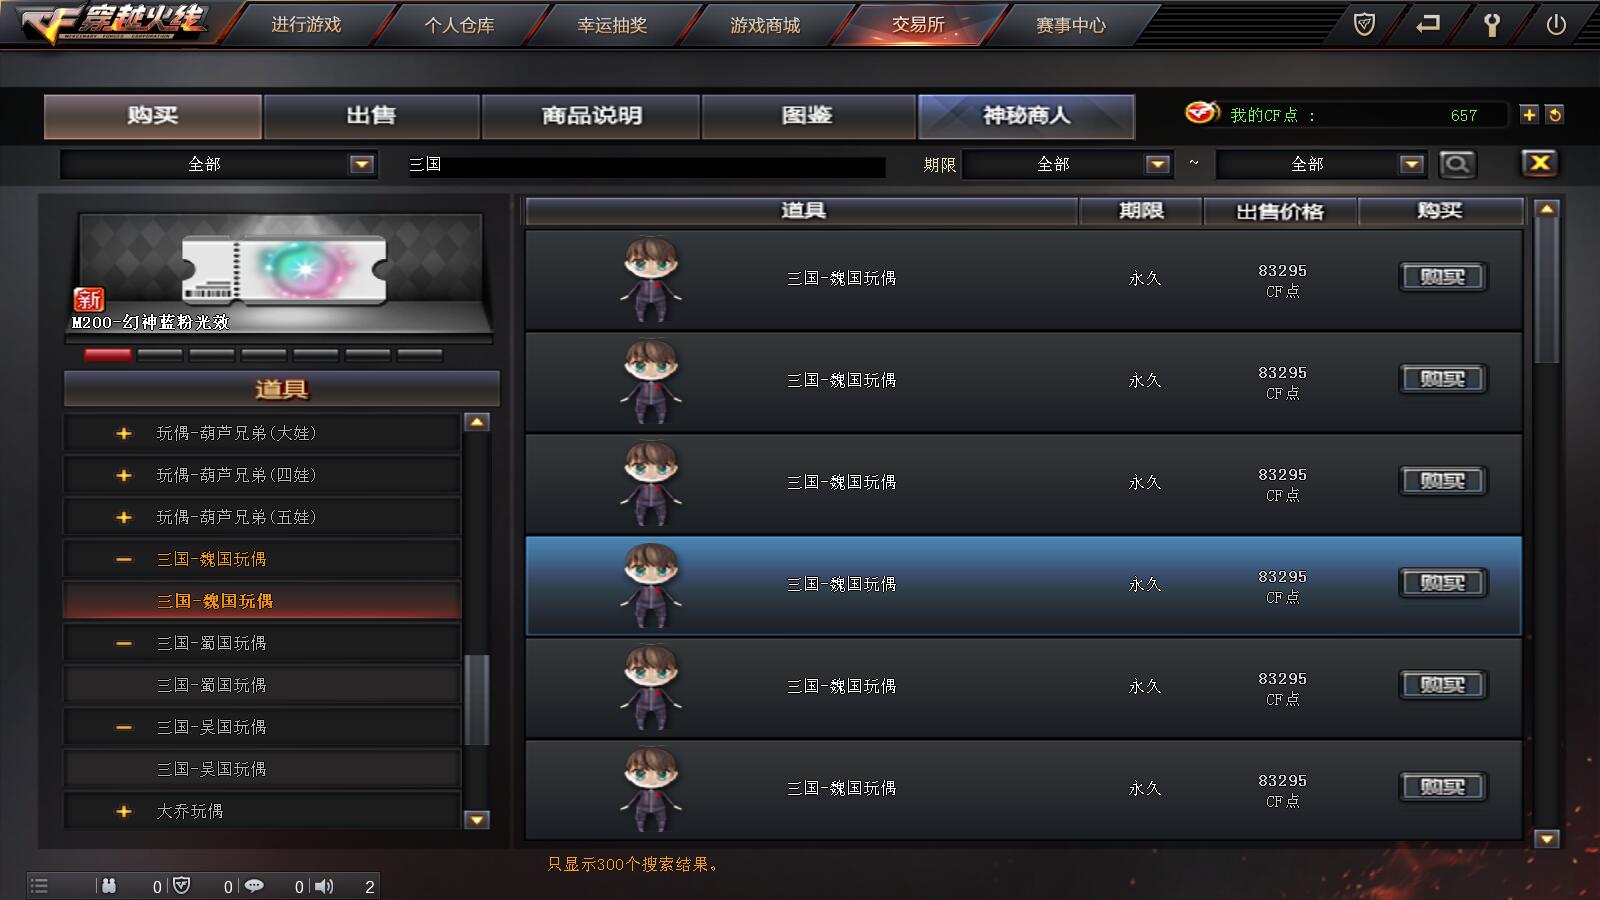Click the shield security icon in top bar
Image resolution: width=1600 pixels, height=900 pixels.
1364,24
